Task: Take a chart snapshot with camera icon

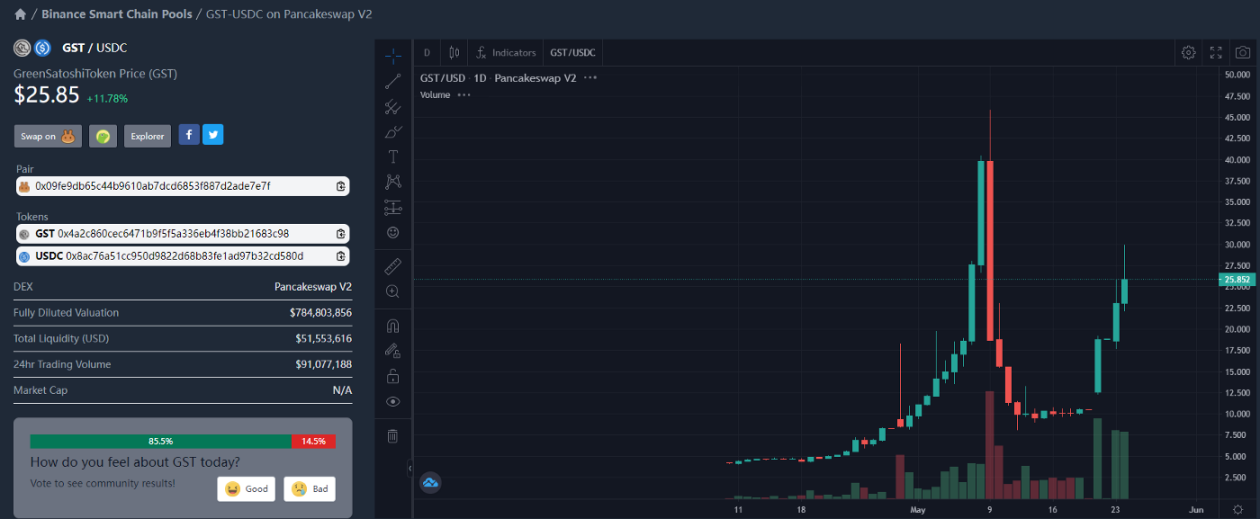Action: [x=1242, y=53]
